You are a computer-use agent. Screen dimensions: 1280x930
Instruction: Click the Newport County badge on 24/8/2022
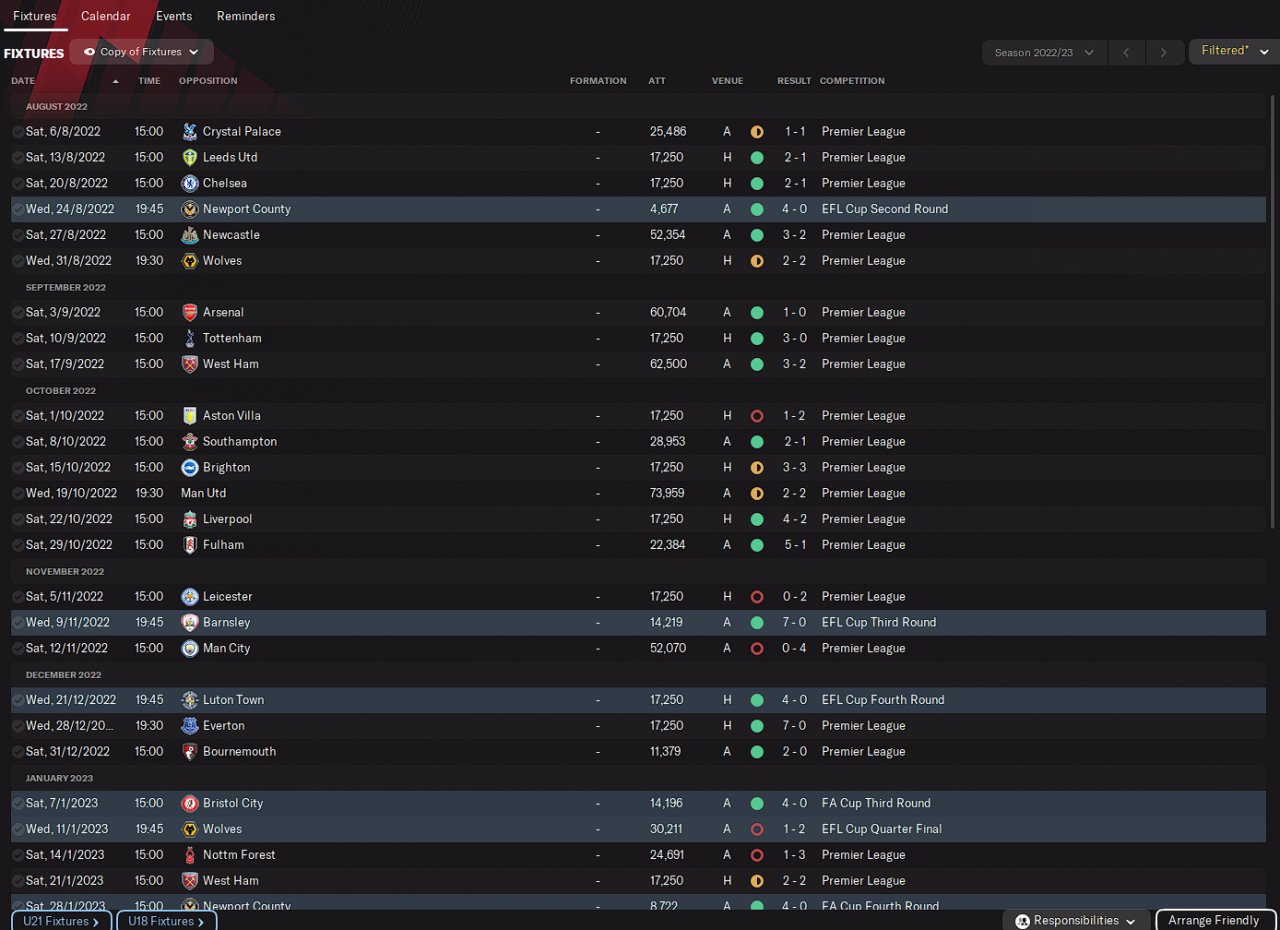pyautogui.click(x=190, y=209)
